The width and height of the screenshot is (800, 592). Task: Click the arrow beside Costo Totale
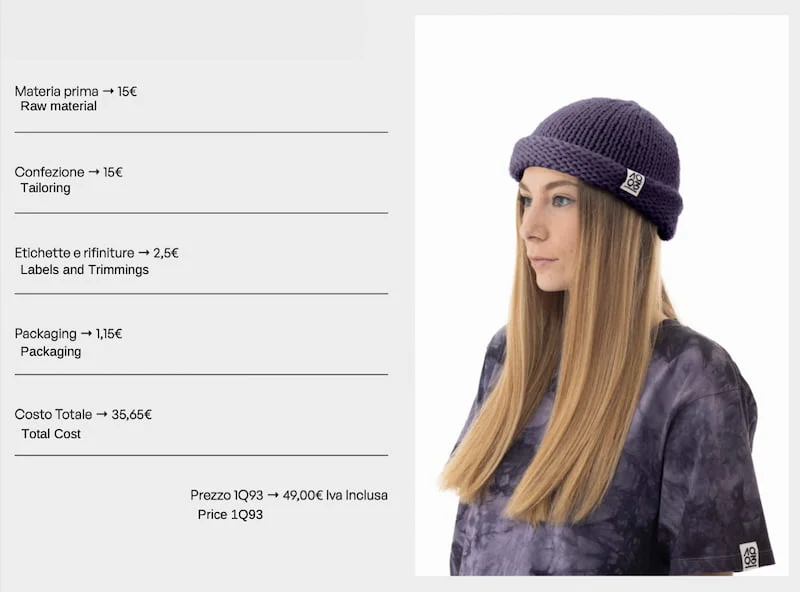pyautogui.click(x=102, y=414)
